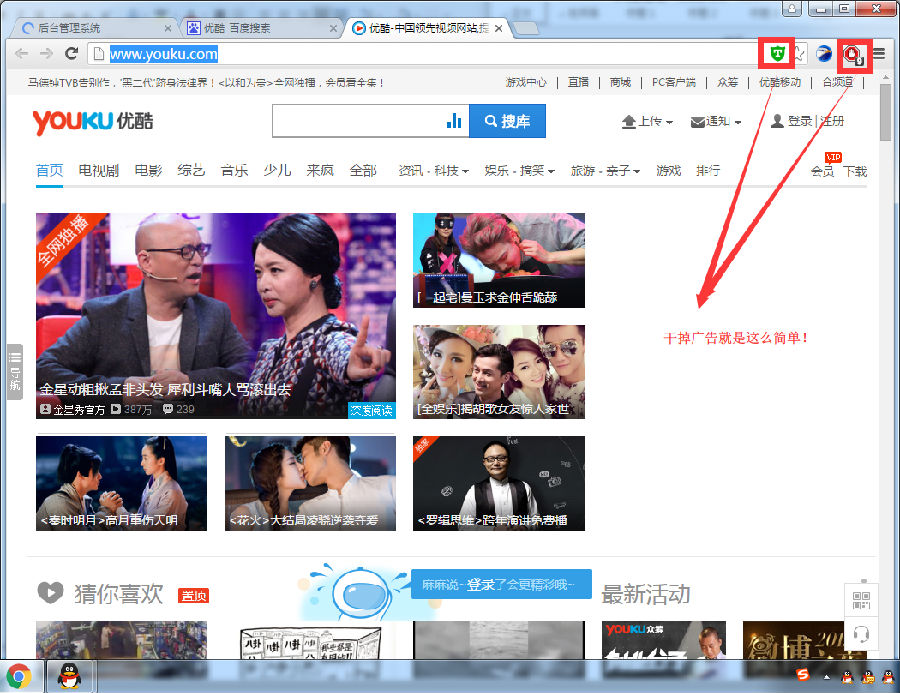Click the green shield ad-block extension icon
The image size is (900, 693).
pos(777,54)
